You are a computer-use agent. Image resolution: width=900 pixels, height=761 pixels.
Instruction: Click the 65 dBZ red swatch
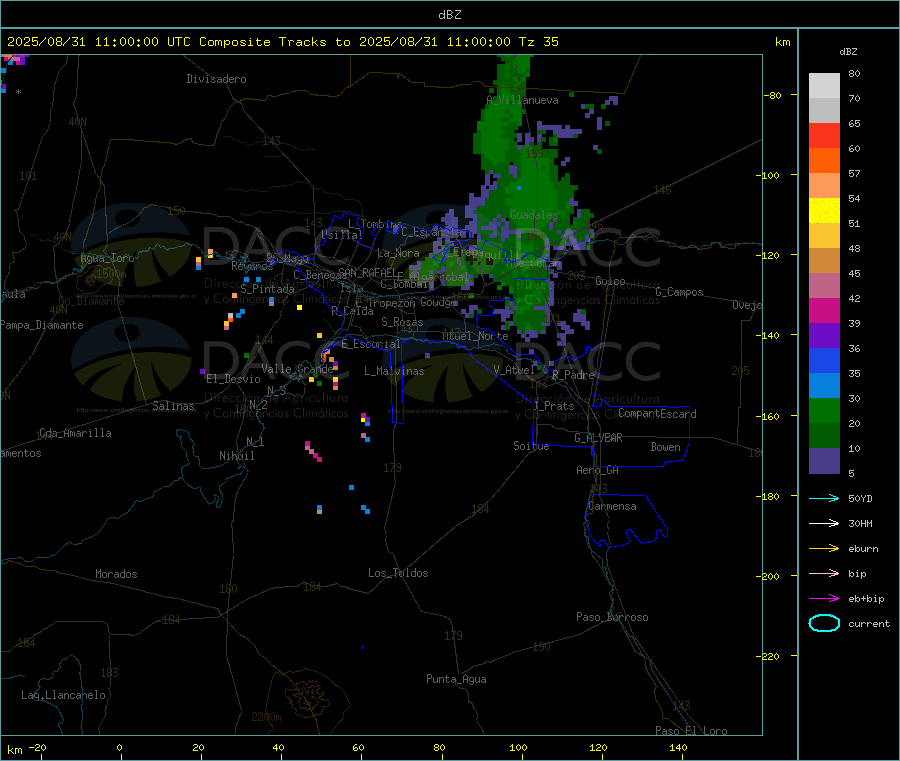[824, 135]
